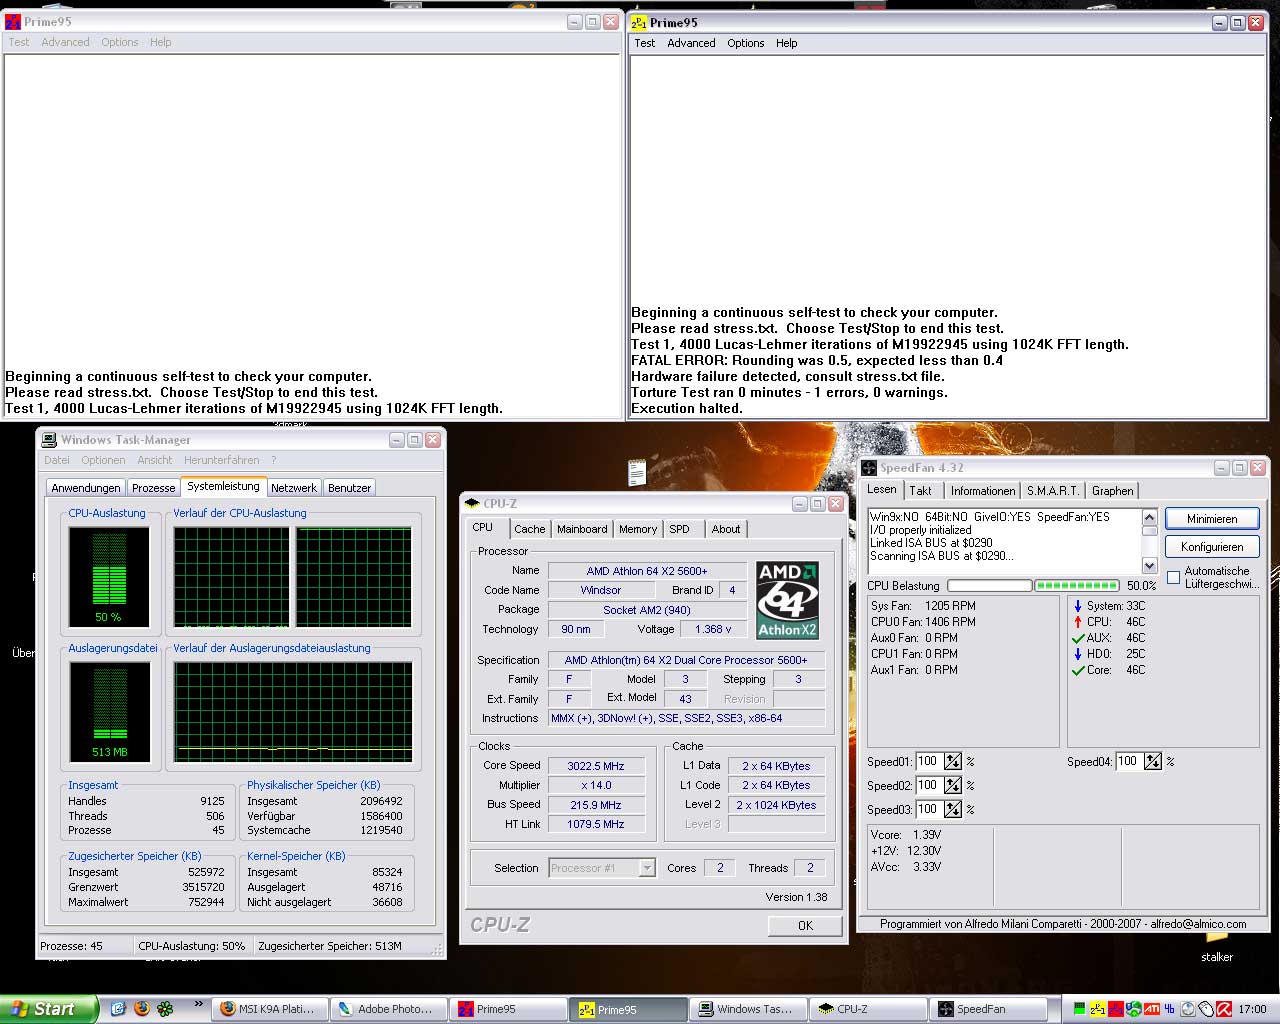Launch Firefox from the quick launch bar

(141, 1008)
